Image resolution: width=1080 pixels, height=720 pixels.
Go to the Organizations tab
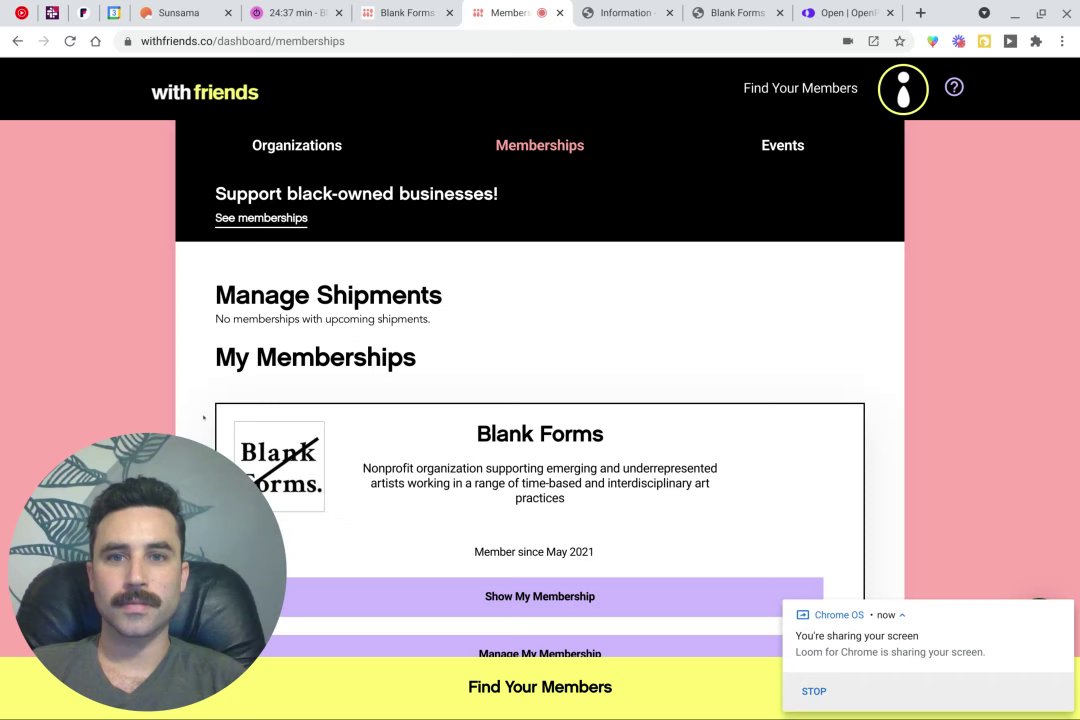297,145
